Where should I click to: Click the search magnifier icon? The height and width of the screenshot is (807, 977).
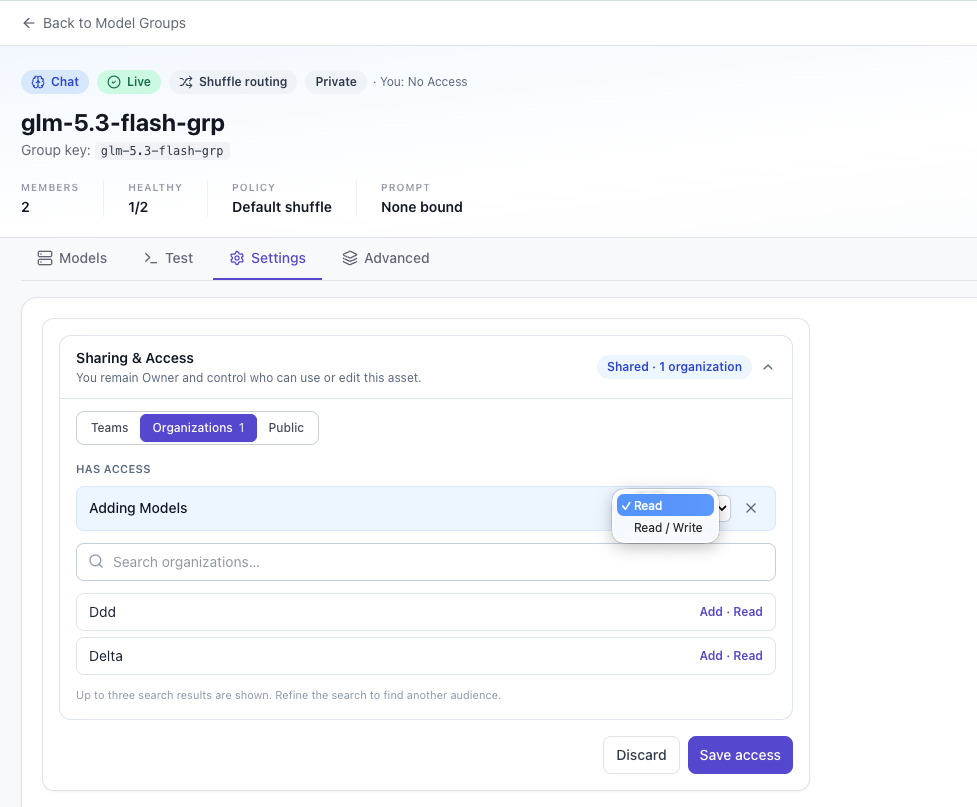[96, 561]
